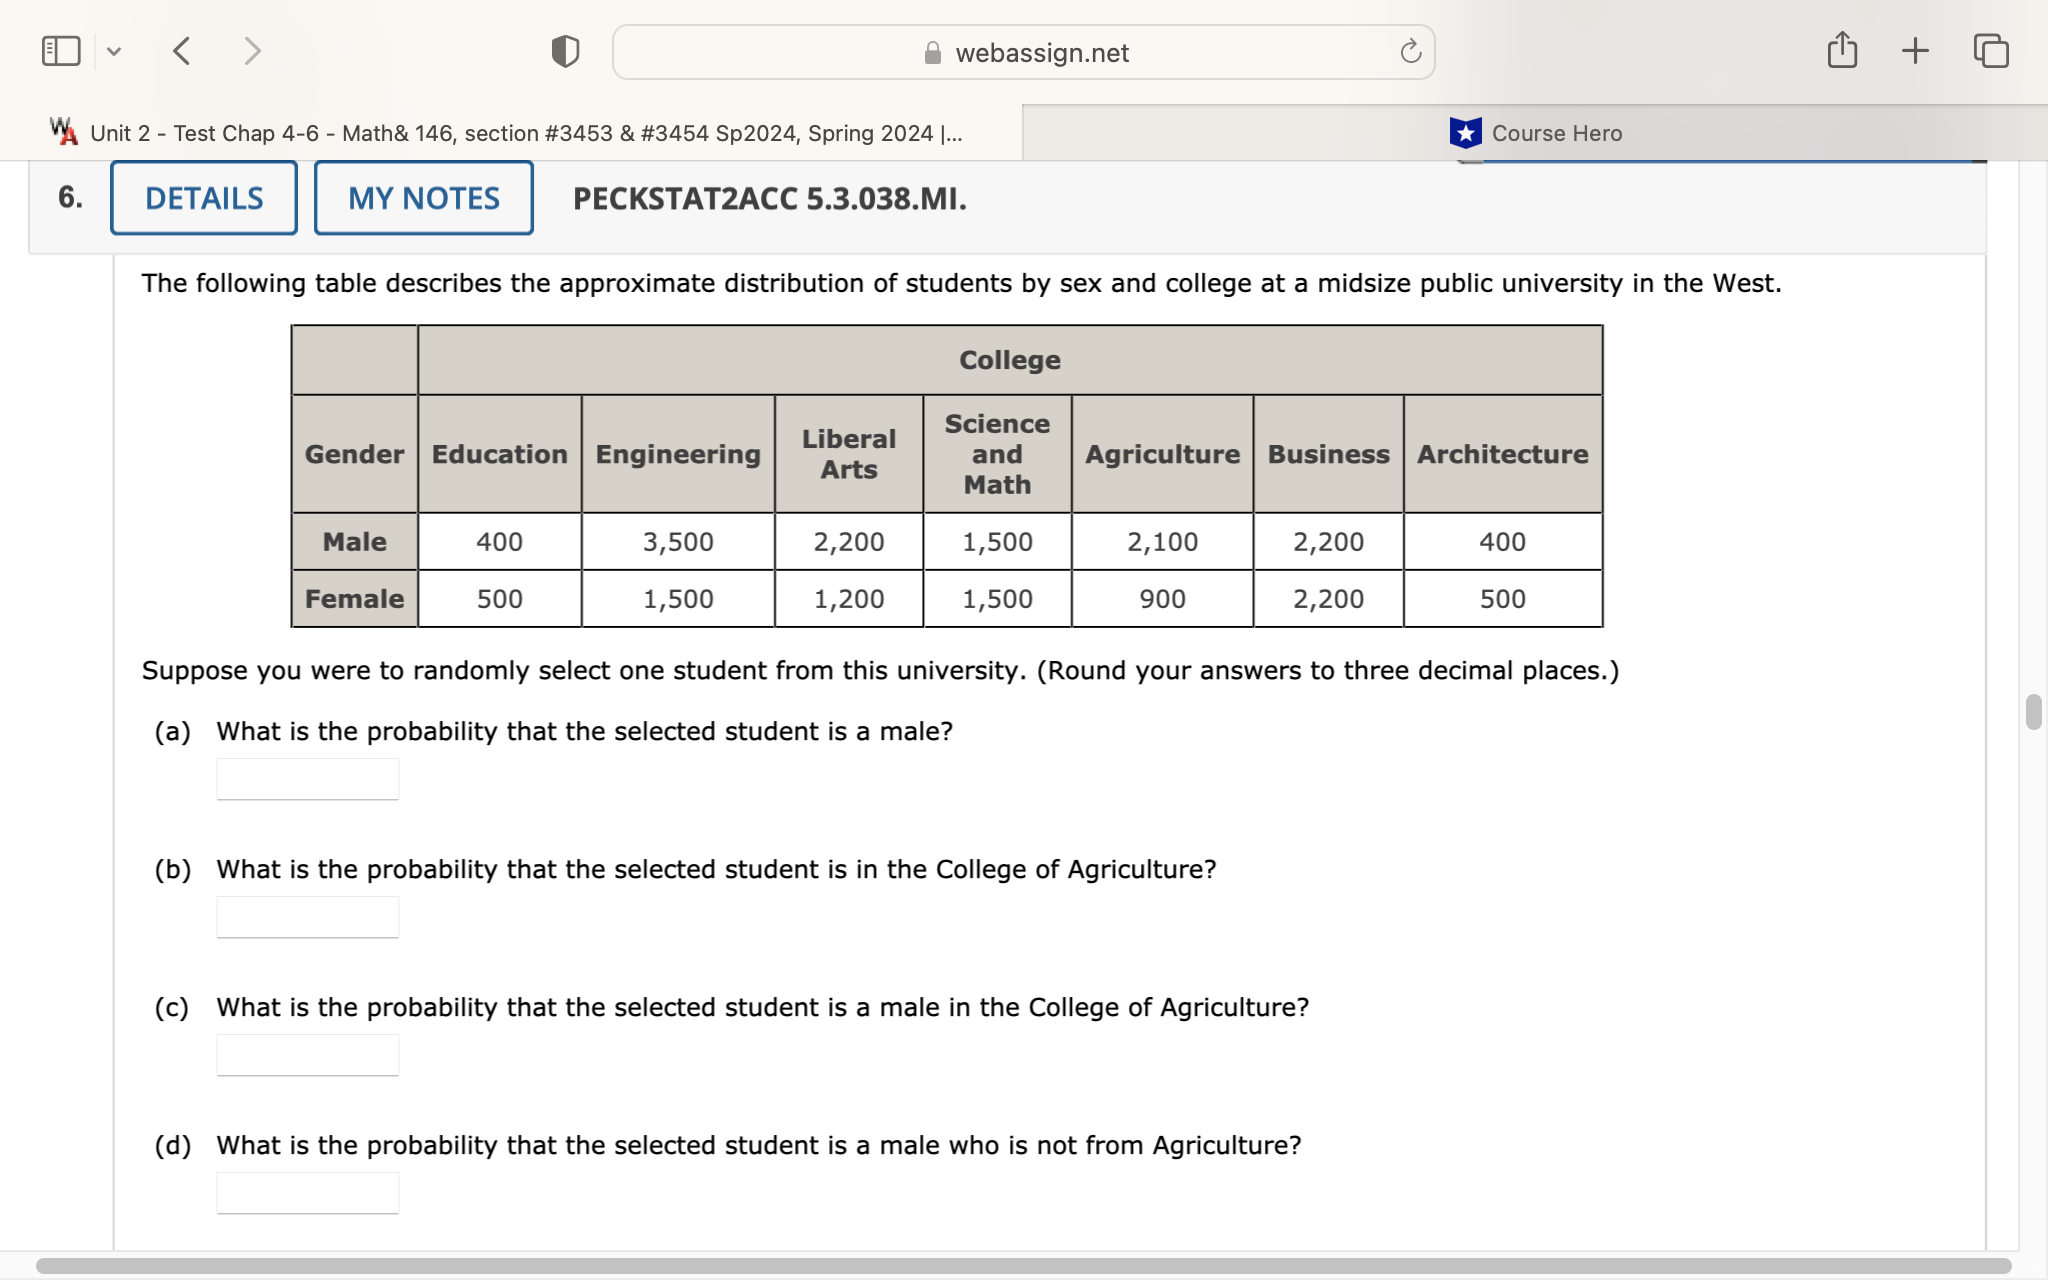Open a new tab with plus icon
The image size is (2048, 1280).
pos(1915,51)
